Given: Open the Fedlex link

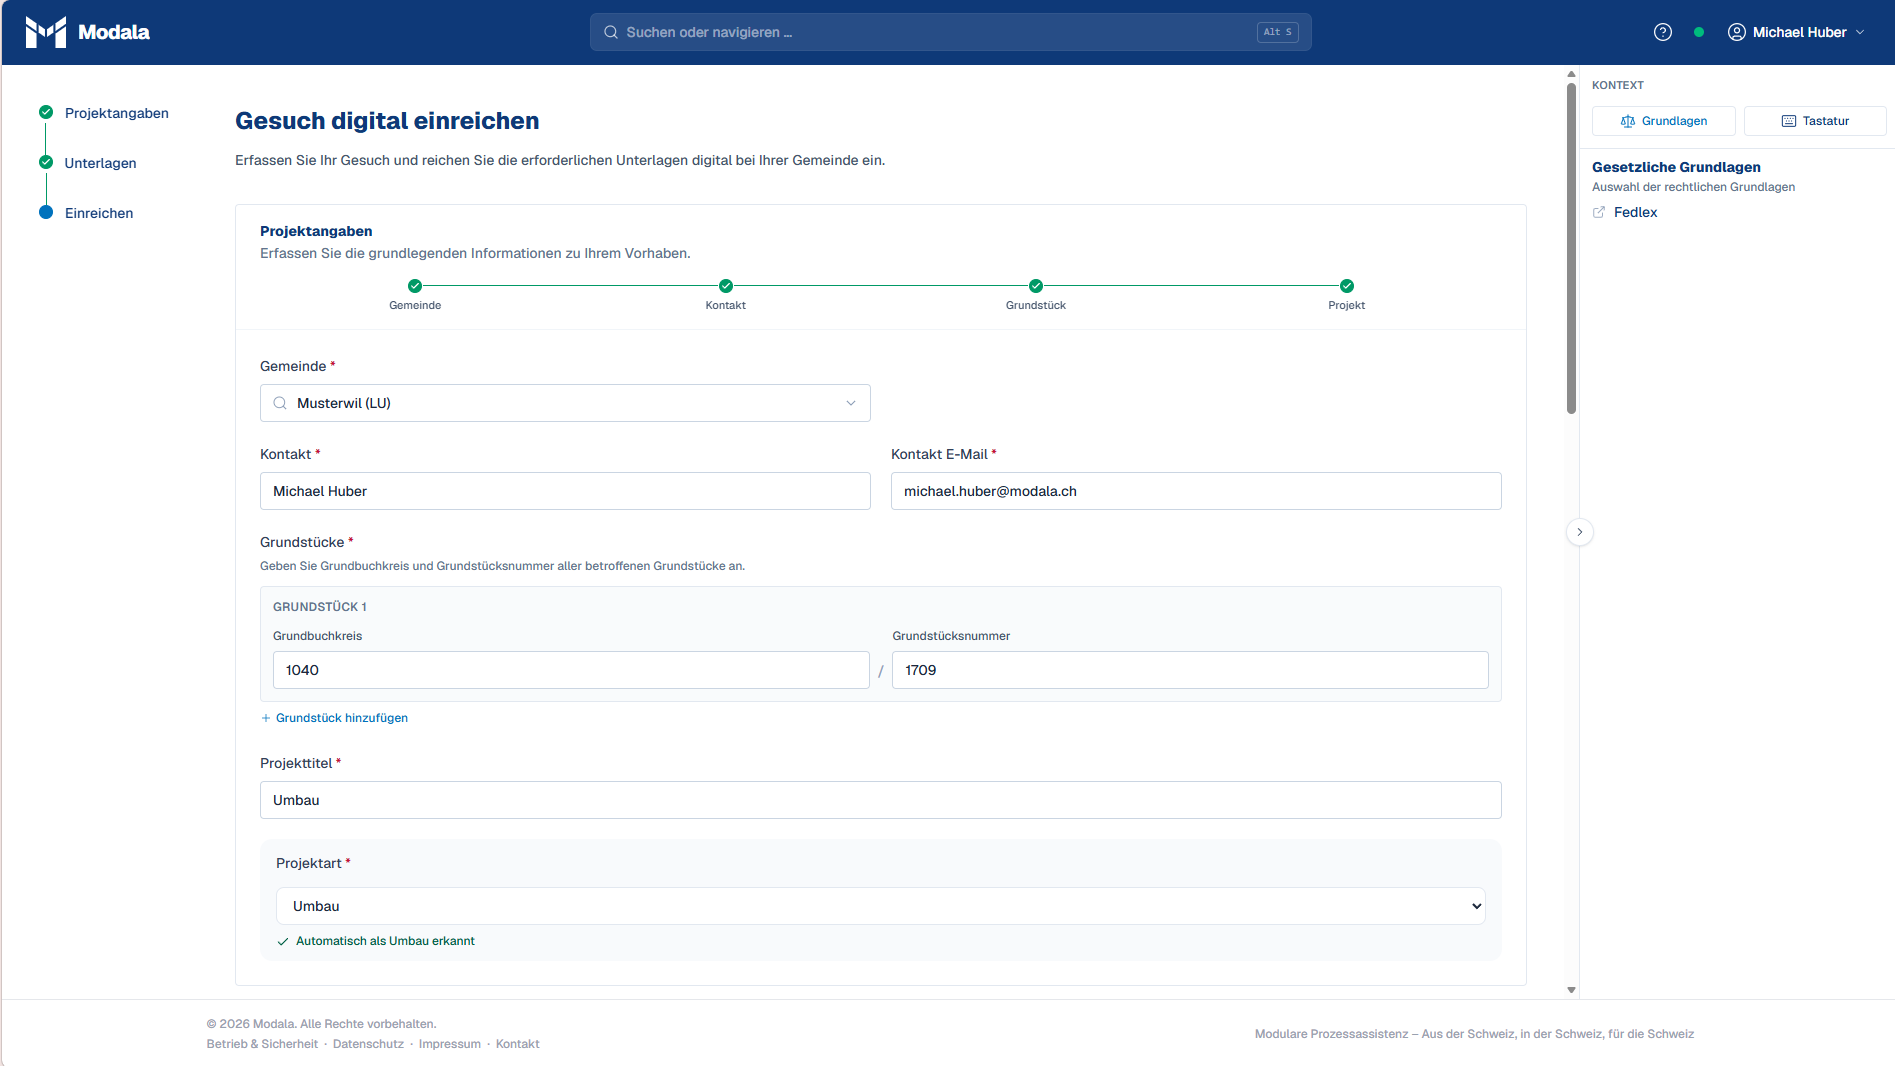Looking at the screenshot, I should [1635, 212].
